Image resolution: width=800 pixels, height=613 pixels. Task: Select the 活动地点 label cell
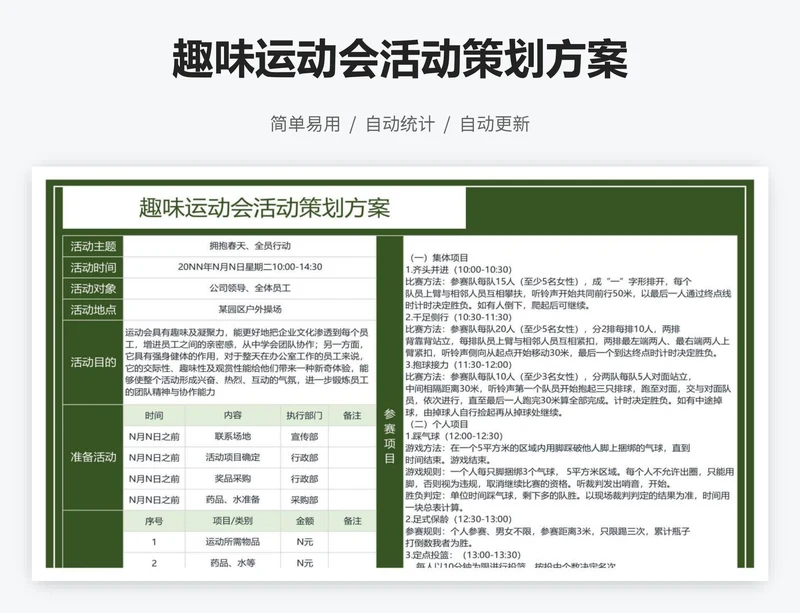click(93, 310)
